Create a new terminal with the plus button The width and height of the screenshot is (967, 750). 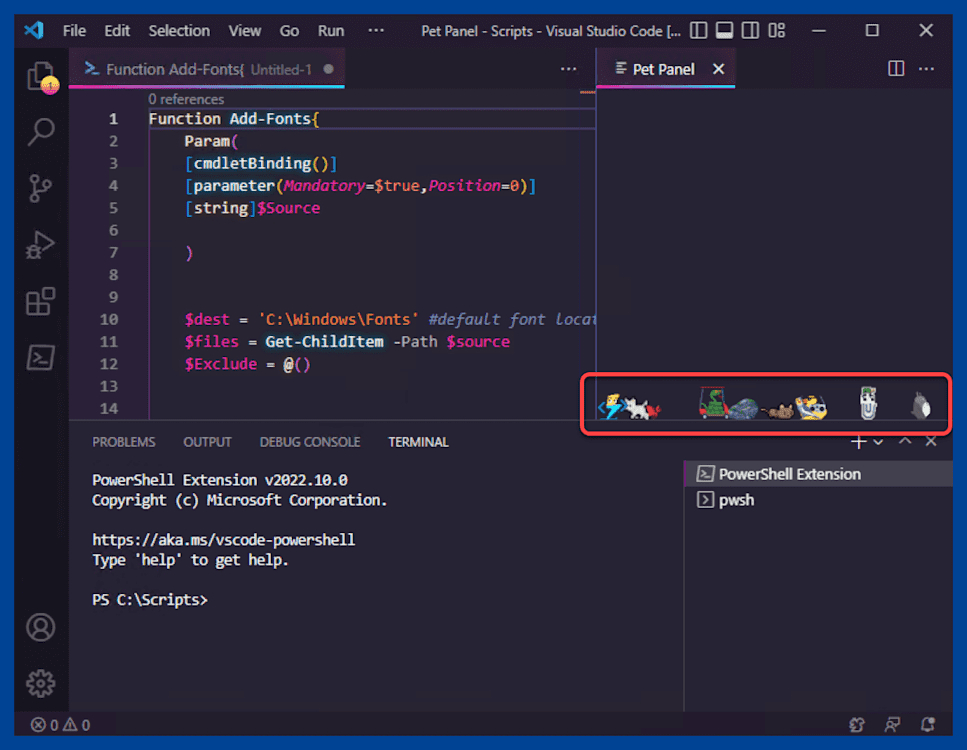click(858, 442)
